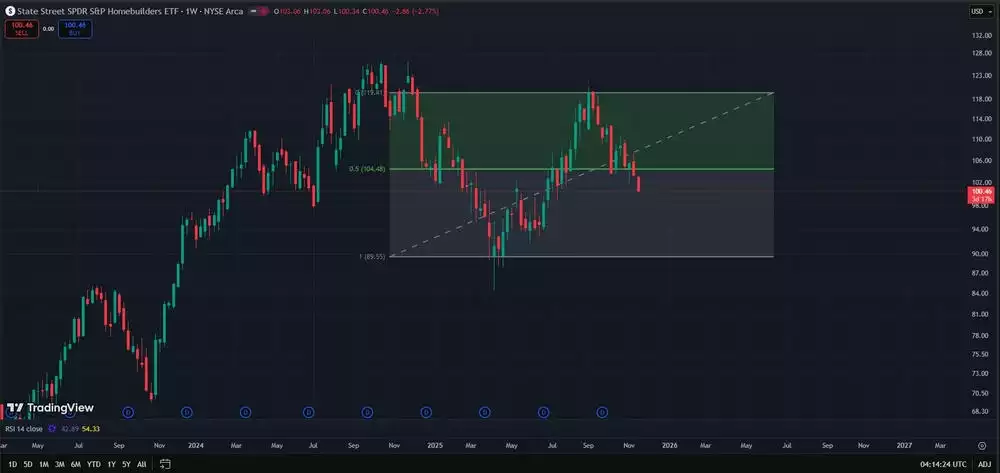This screenshot has width=1000, height=473.
Task: Toggle the pill-shaped market status indicator after NYSE Arca
Action: click(x=258, y=11)
